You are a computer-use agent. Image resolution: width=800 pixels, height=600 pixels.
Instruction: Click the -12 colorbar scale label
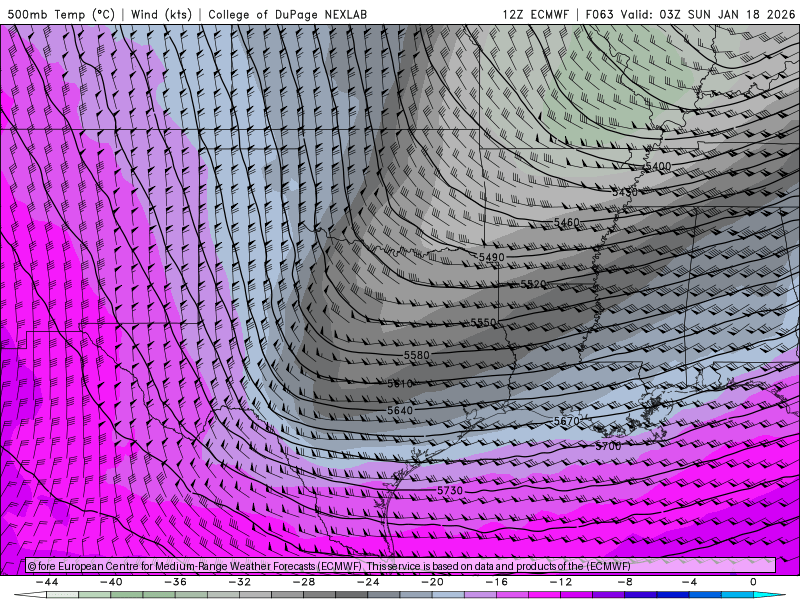click(561, 582)
